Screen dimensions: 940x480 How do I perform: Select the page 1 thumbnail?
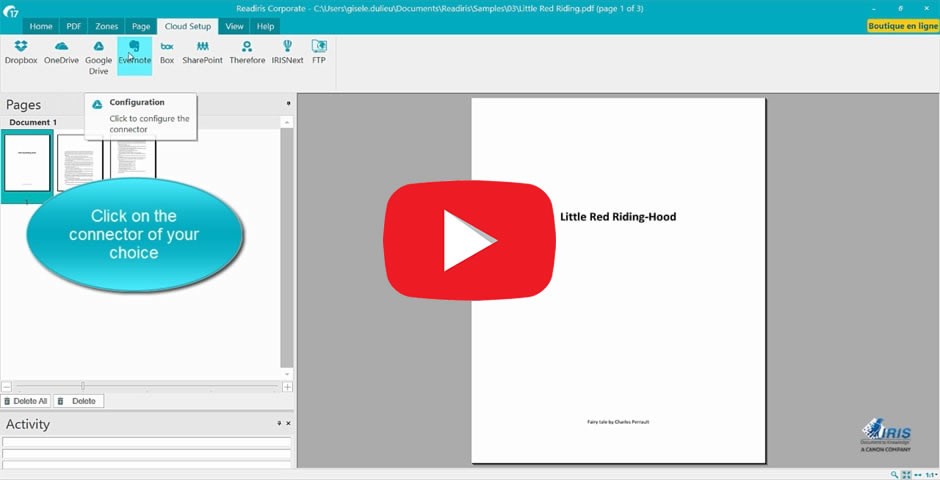[27, 163]
